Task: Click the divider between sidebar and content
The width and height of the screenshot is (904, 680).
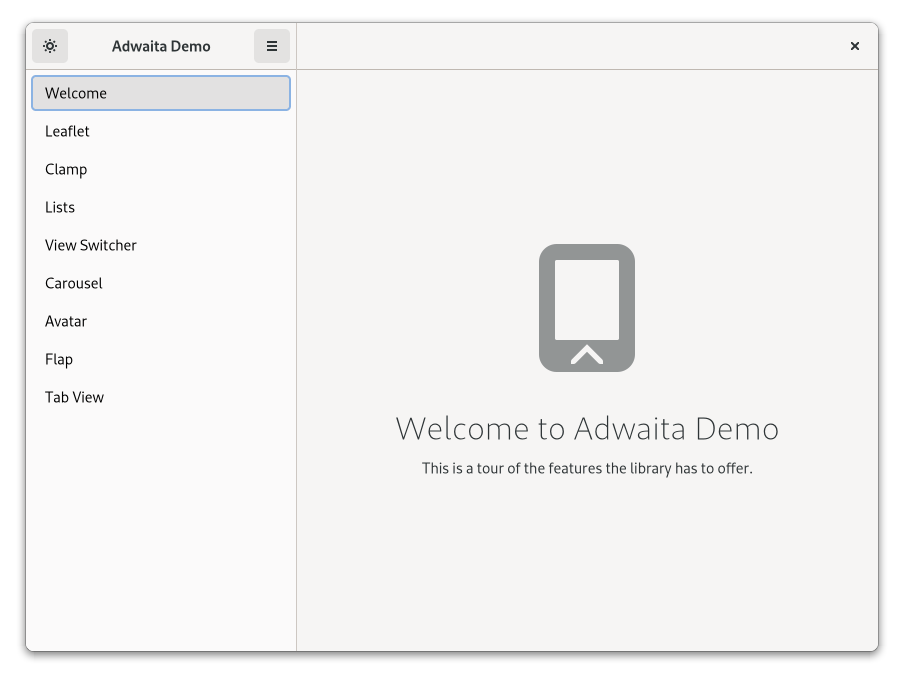Action: pos(296,360)
